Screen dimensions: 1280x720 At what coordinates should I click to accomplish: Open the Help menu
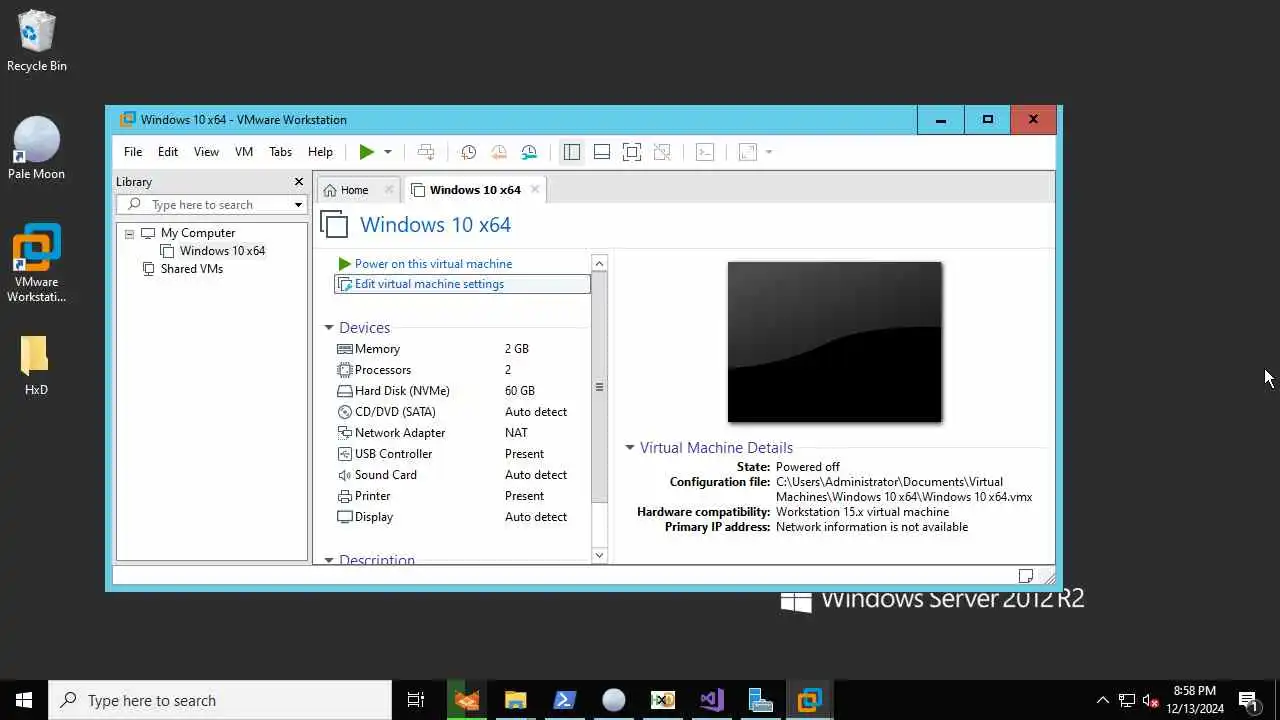pos(320,152)
